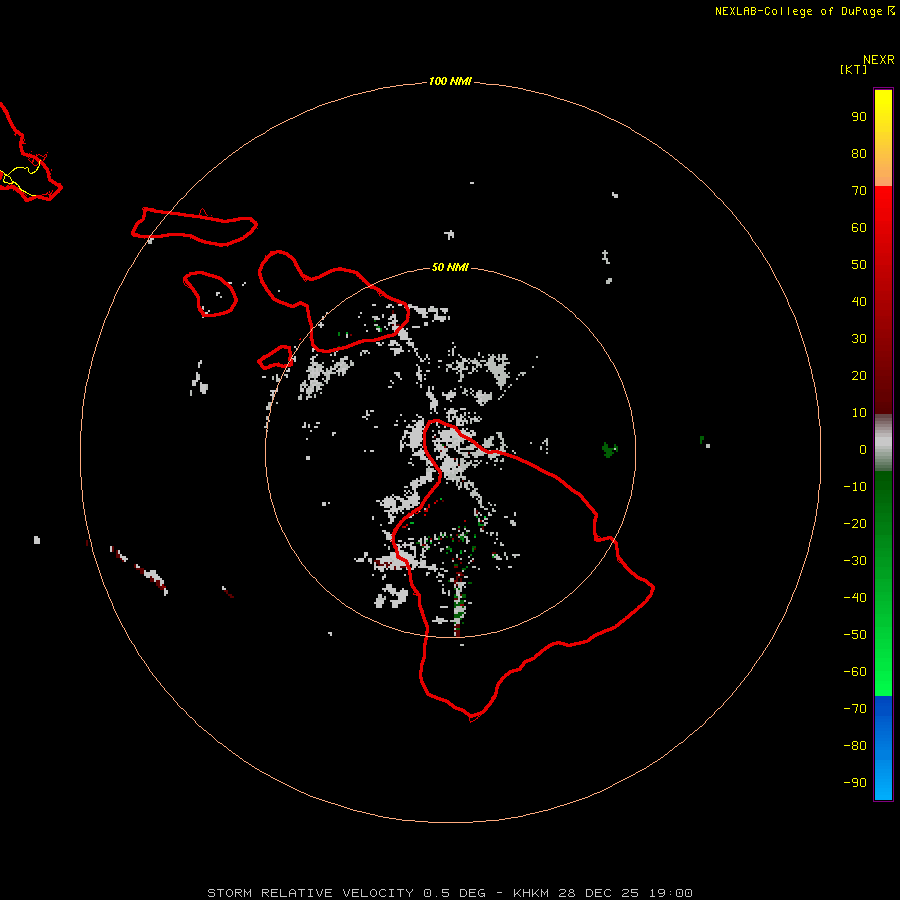900x900 pixels.
Task: Click the 30 value on the velocity scale
Action: 859,339
